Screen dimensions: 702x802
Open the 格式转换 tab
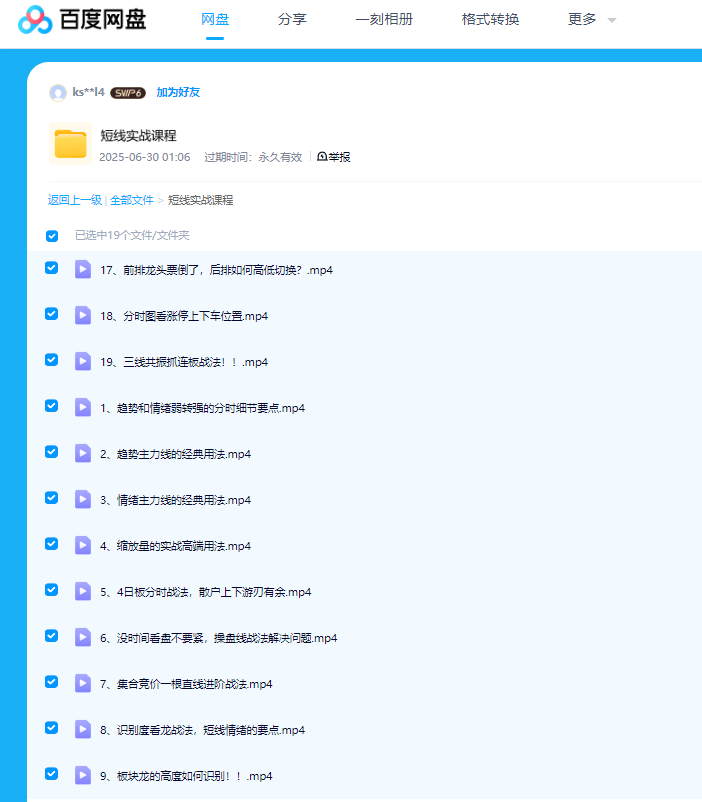[x=490, y=19]
